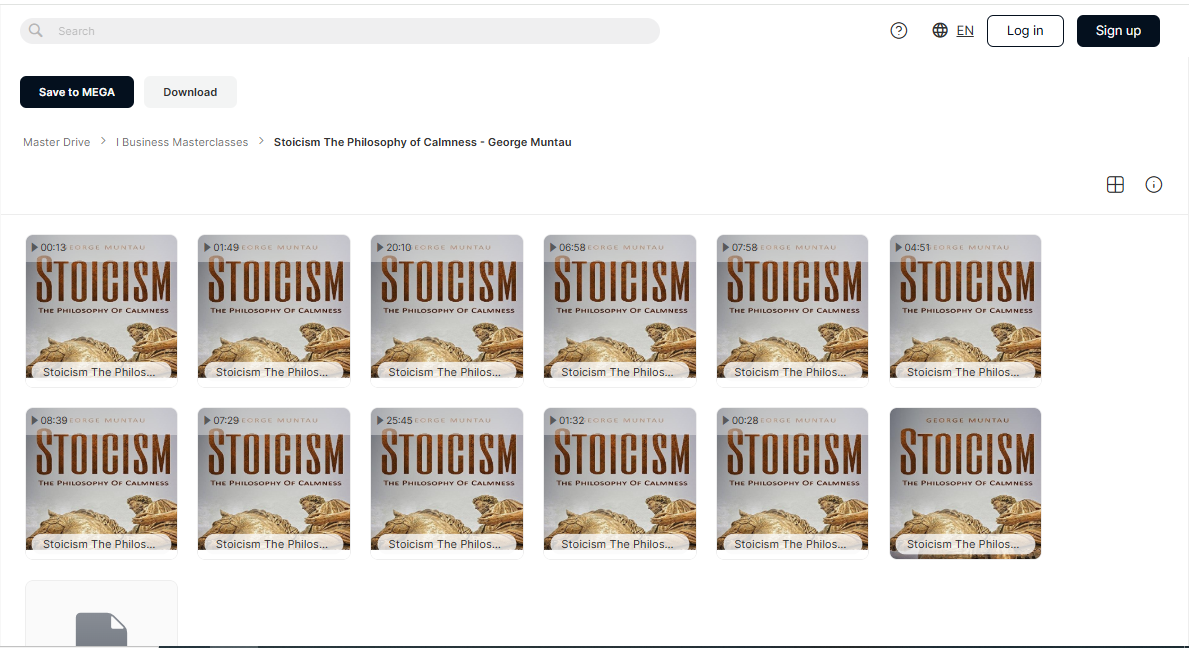The width and height of the screenshot is (1189, 648).
Task: Open the help question mark icon
Action: (x=899, y=30)
